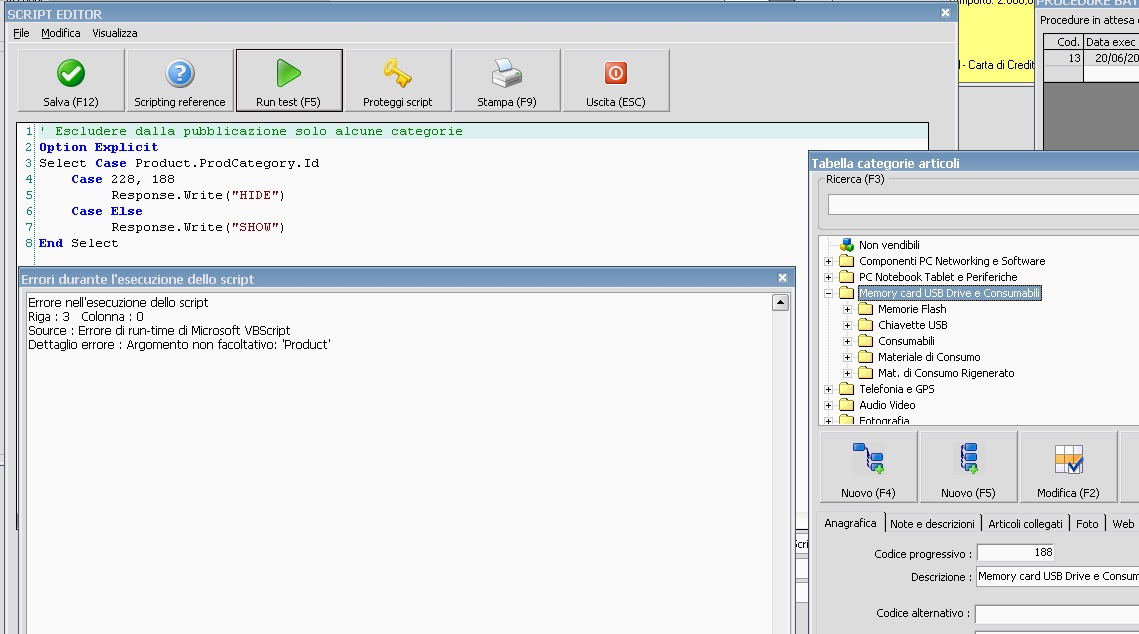Click Response.Write("SHOW") code line
The image size is (1139, 634).
(198, 227)
